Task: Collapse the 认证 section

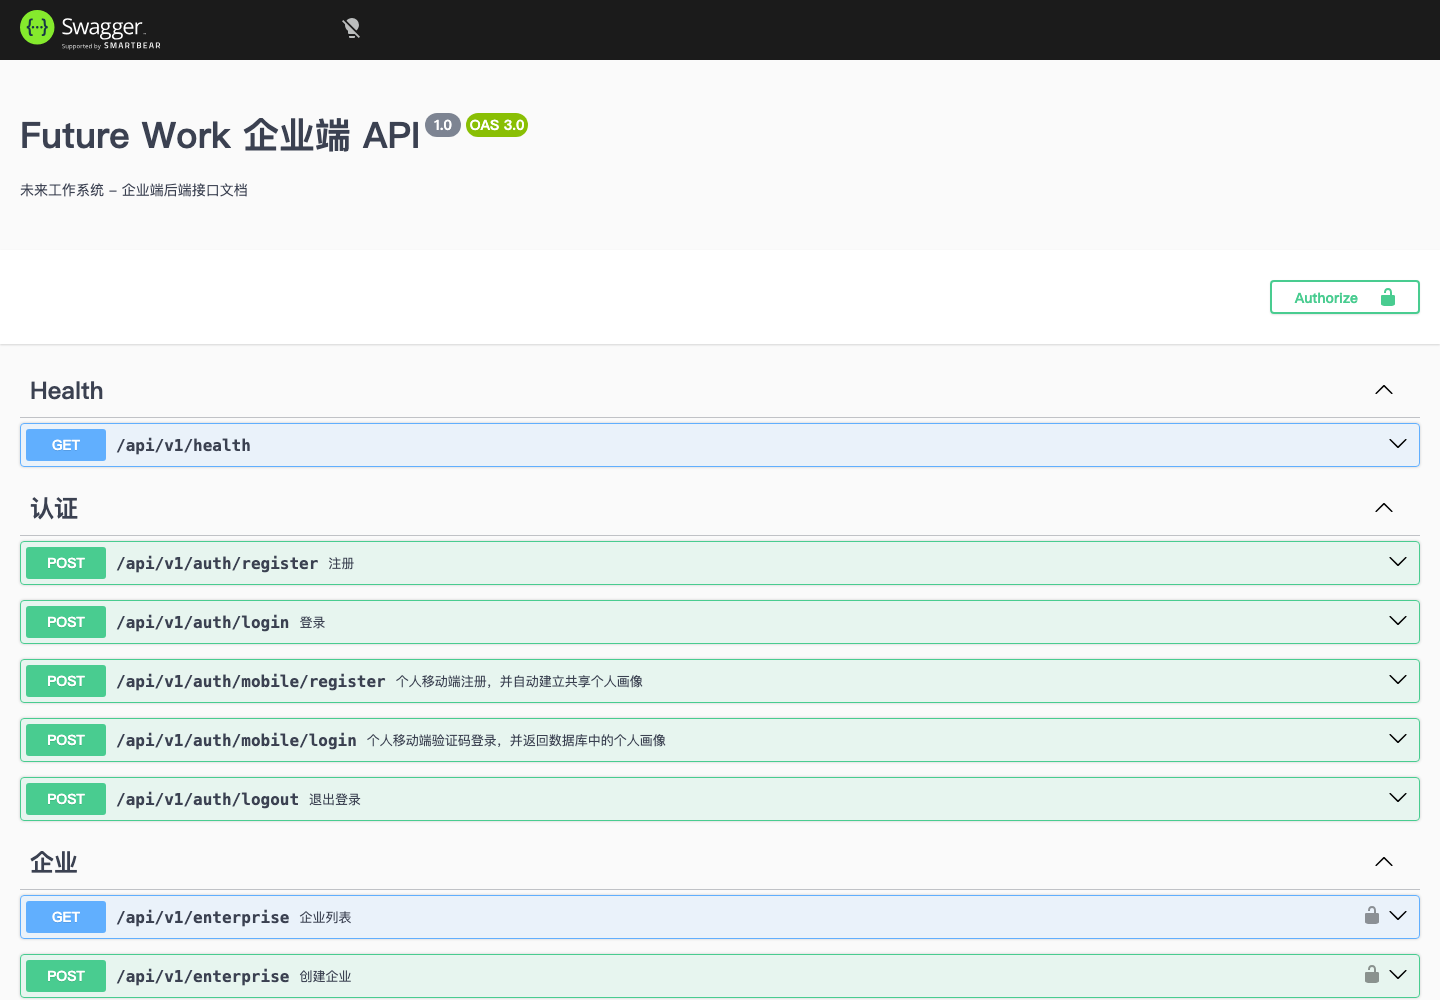Action: 1384,508
